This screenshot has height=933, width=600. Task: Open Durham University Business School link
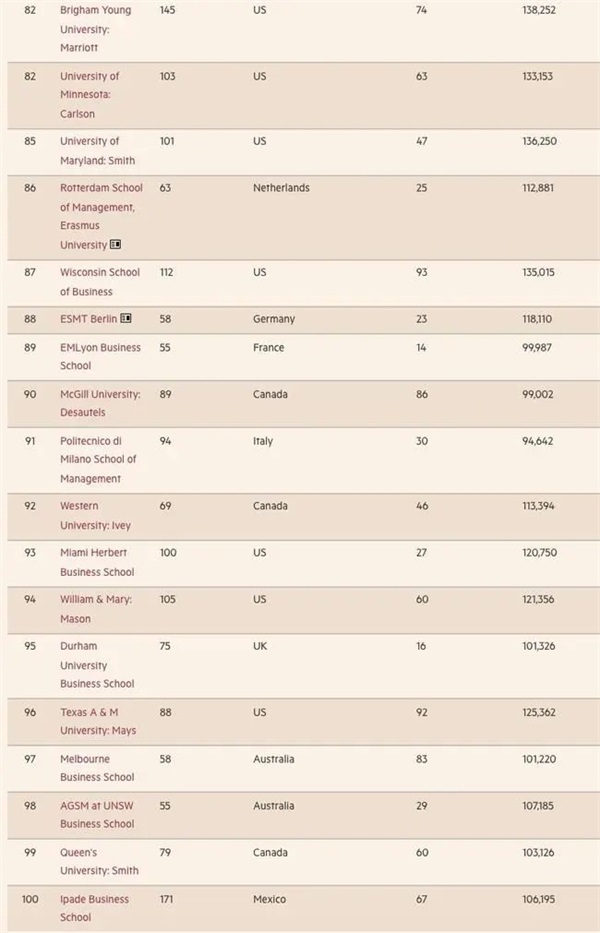tap(96, 665)
